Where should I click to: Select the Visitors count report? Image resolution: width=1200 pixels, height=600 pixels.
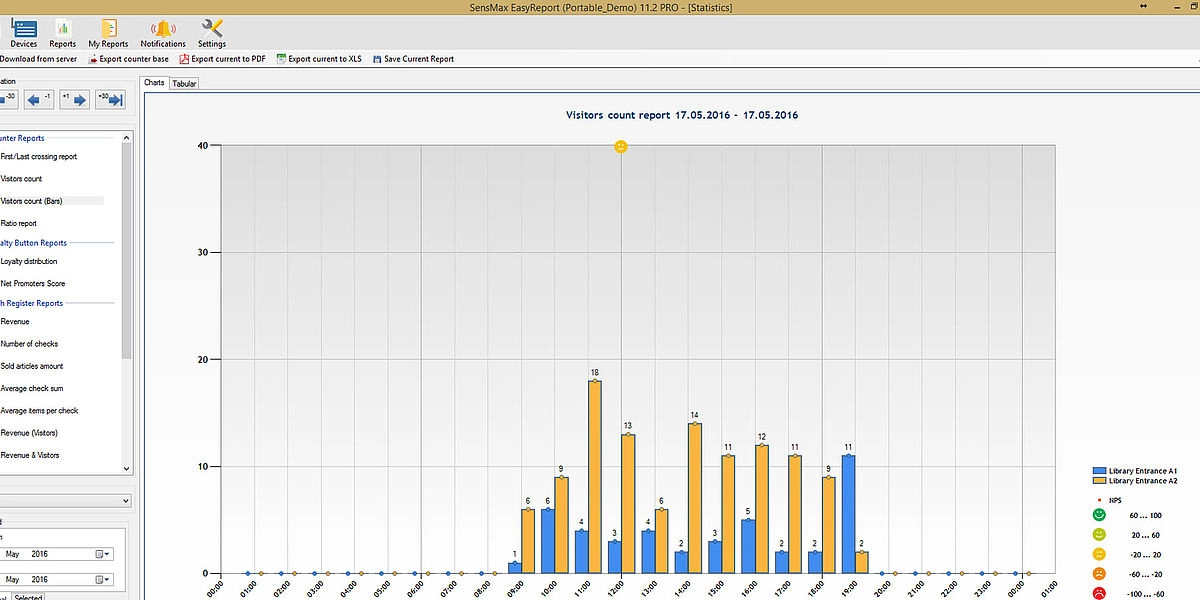tap(21, 179)
